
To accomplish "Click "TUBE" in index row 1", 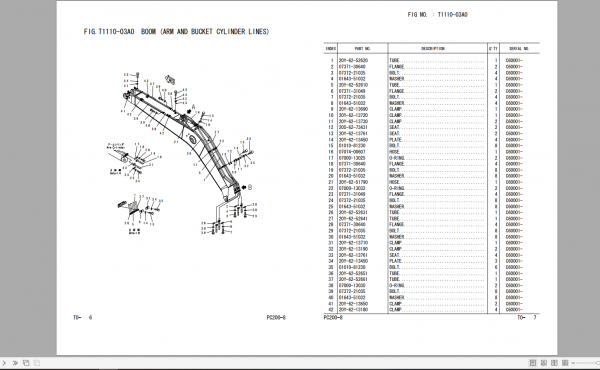I will click(394, 60).
